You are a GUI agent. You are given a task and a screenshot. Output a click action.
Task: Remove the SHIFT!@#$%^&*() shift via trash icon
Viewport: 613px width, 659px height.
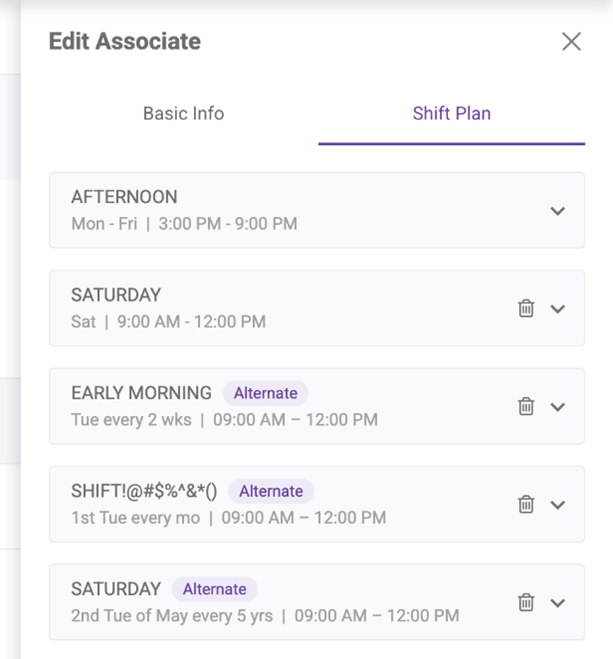point(526,504)
